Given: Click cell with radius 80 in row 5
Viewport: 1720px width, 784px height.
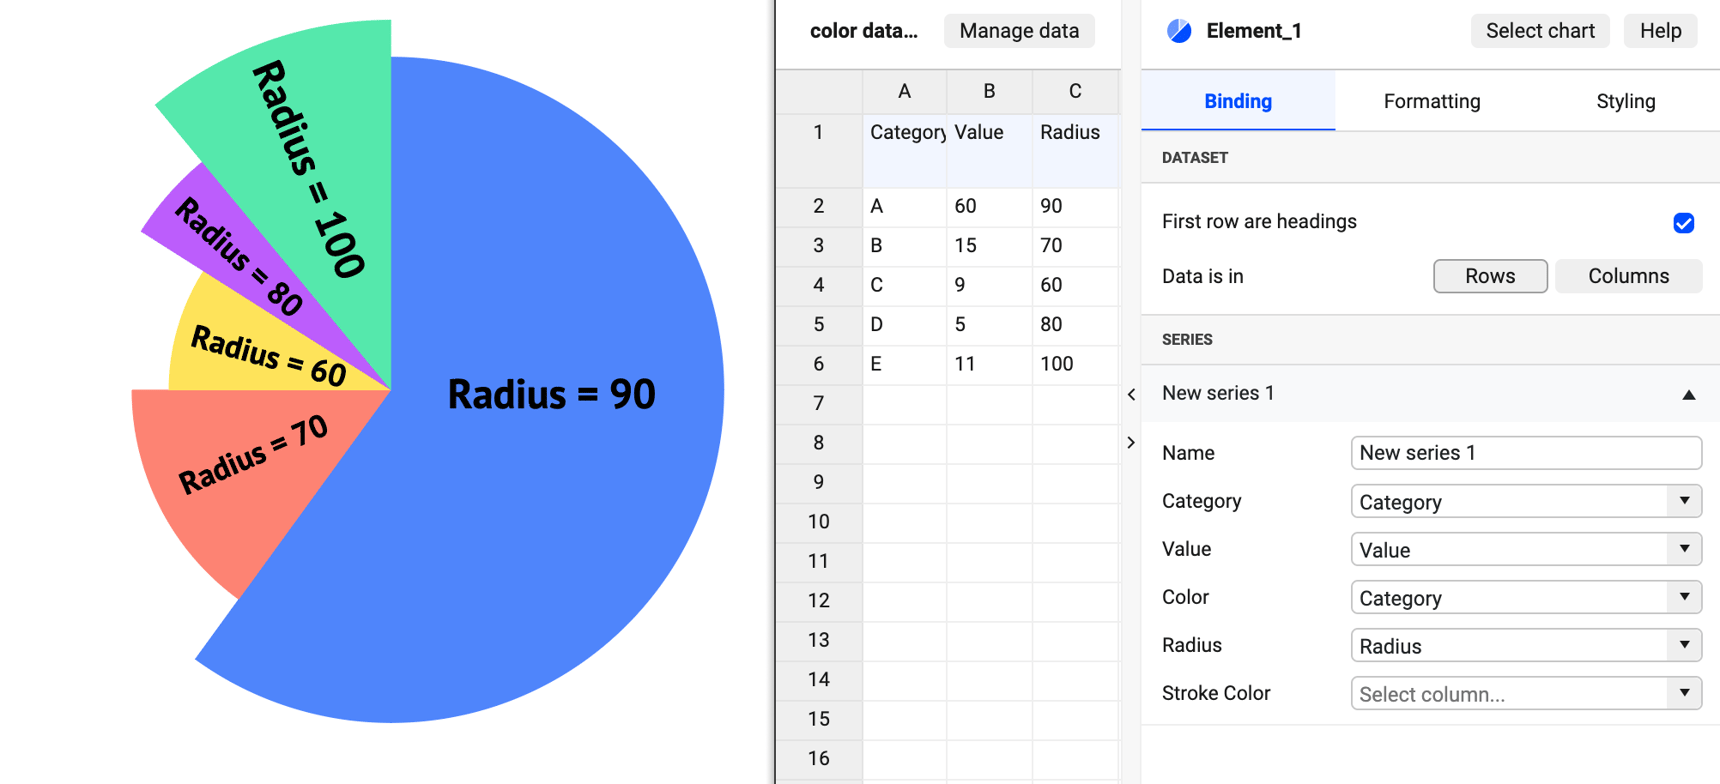Looking at the screenshot, I should pyautogui.click(x=1076, y=325).
